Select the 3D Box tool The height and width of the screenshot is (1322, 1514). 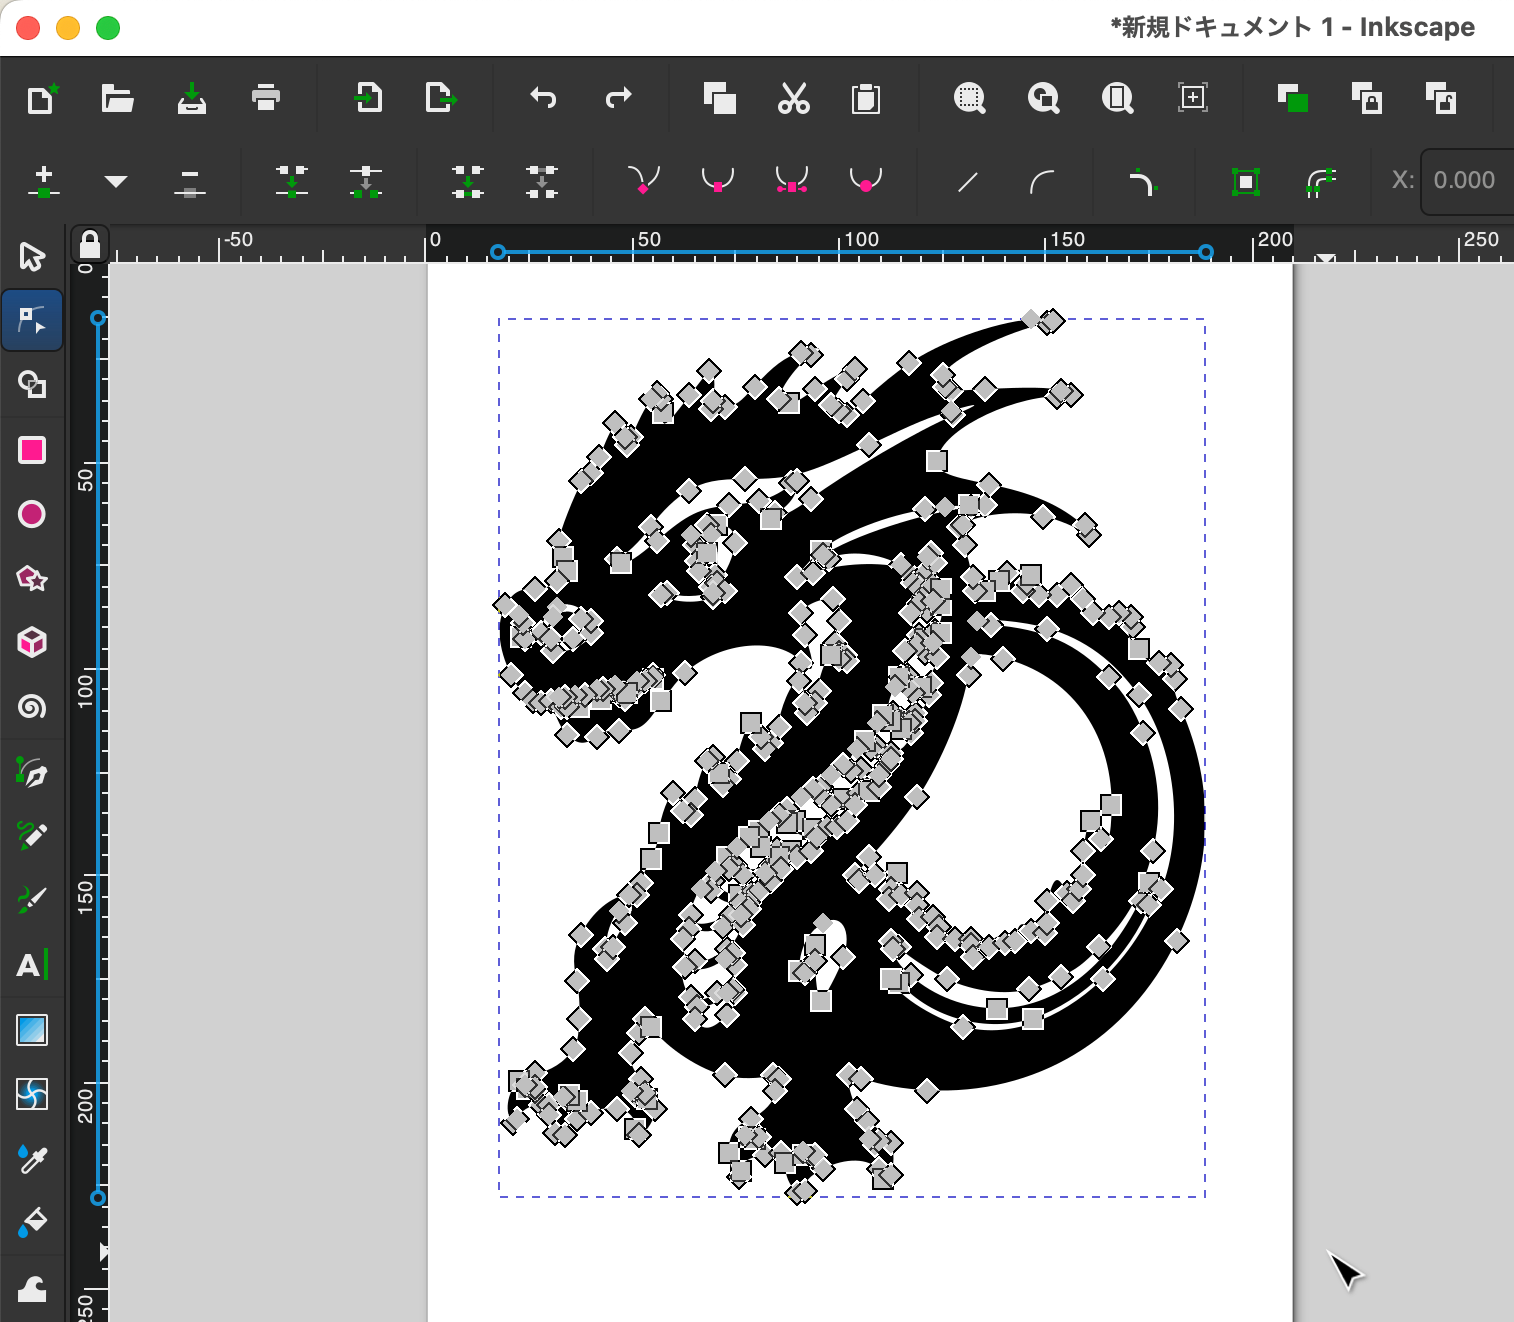(32, 642)
